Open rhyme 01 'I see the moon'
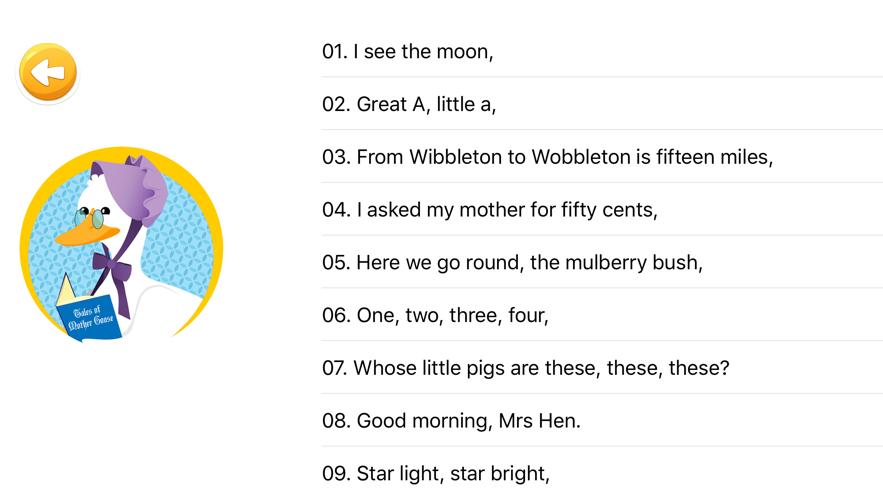The height and width of the screenshot is (497, 883). [x=407, y=51]
